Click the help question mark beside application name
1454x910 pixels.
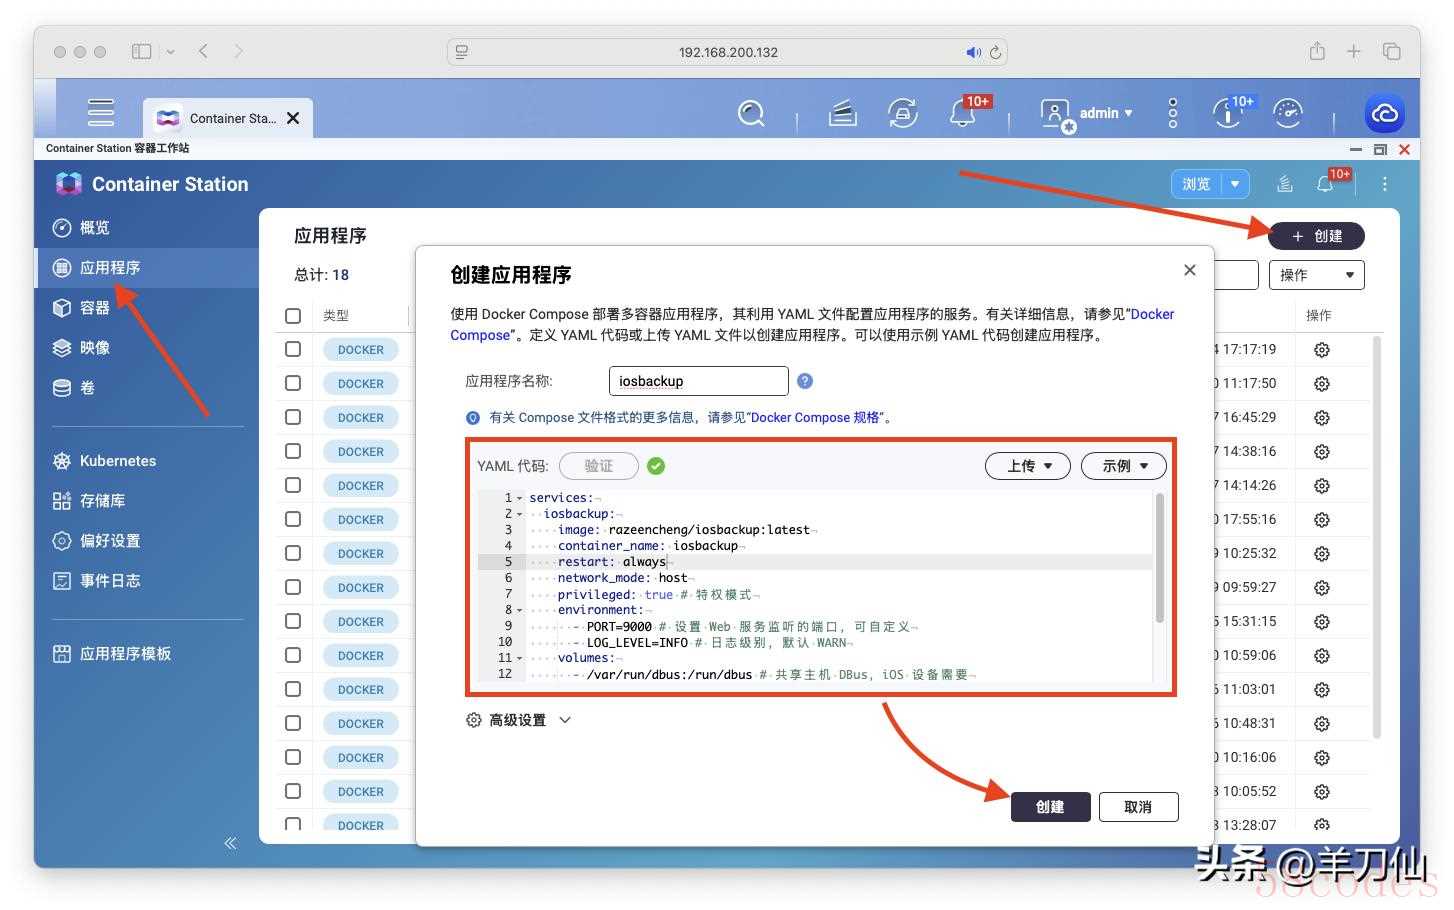pos(805,381)
